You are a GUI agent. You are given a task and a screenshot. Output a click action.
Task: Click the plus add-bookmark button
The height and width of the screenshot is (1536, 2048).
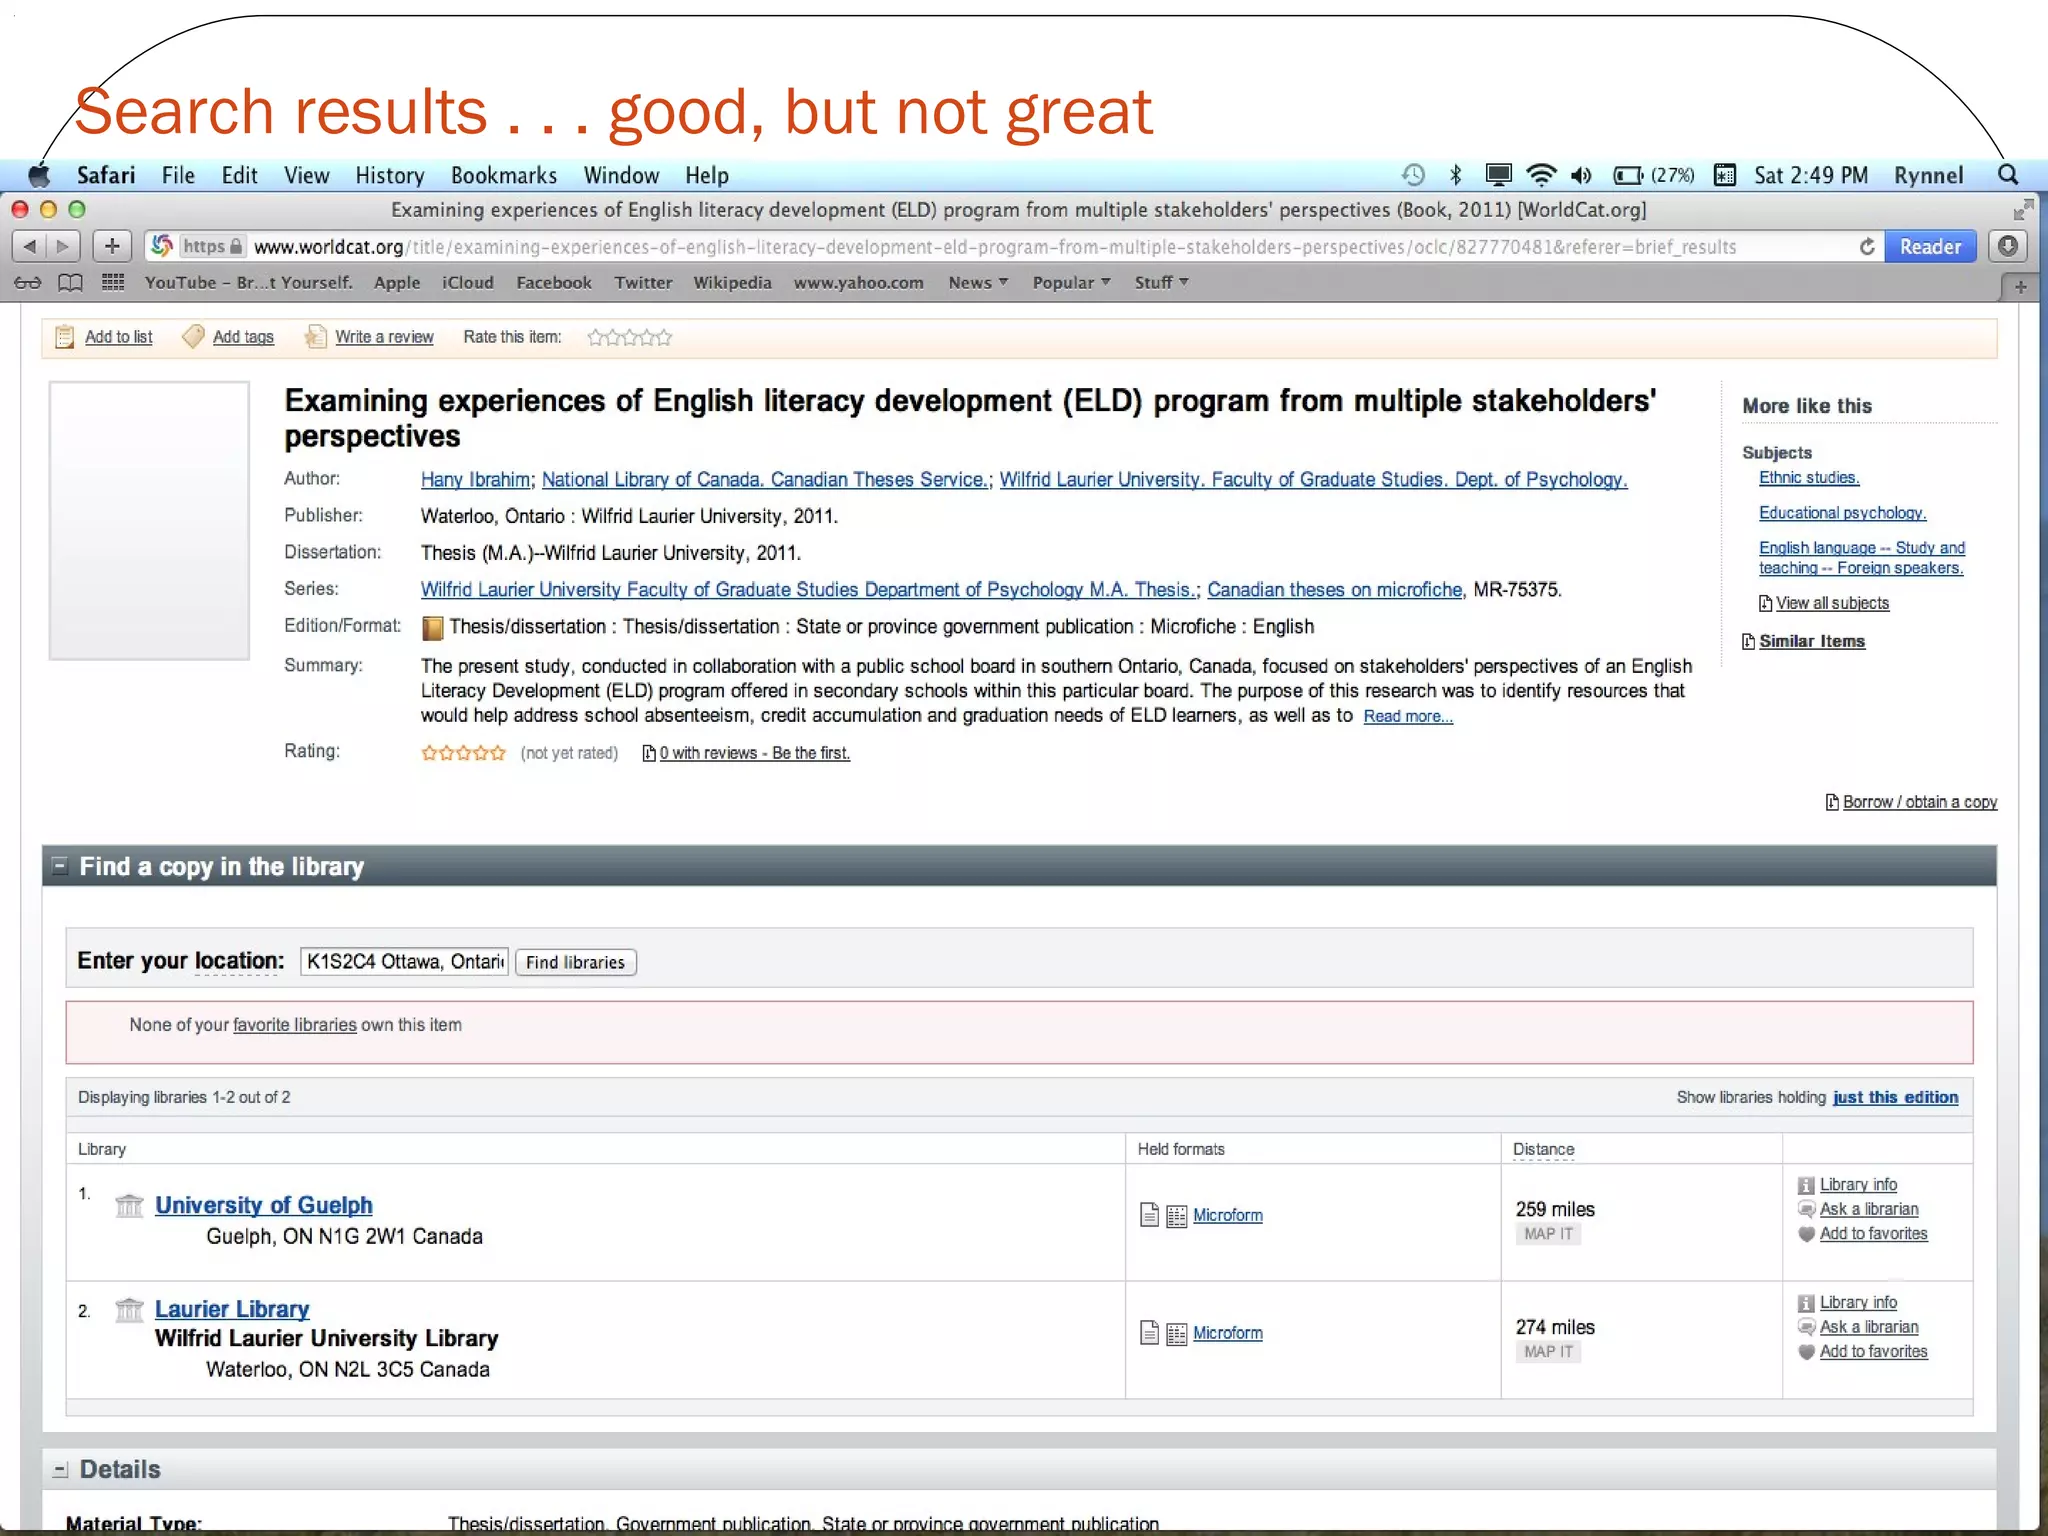[x=112, y=246]
